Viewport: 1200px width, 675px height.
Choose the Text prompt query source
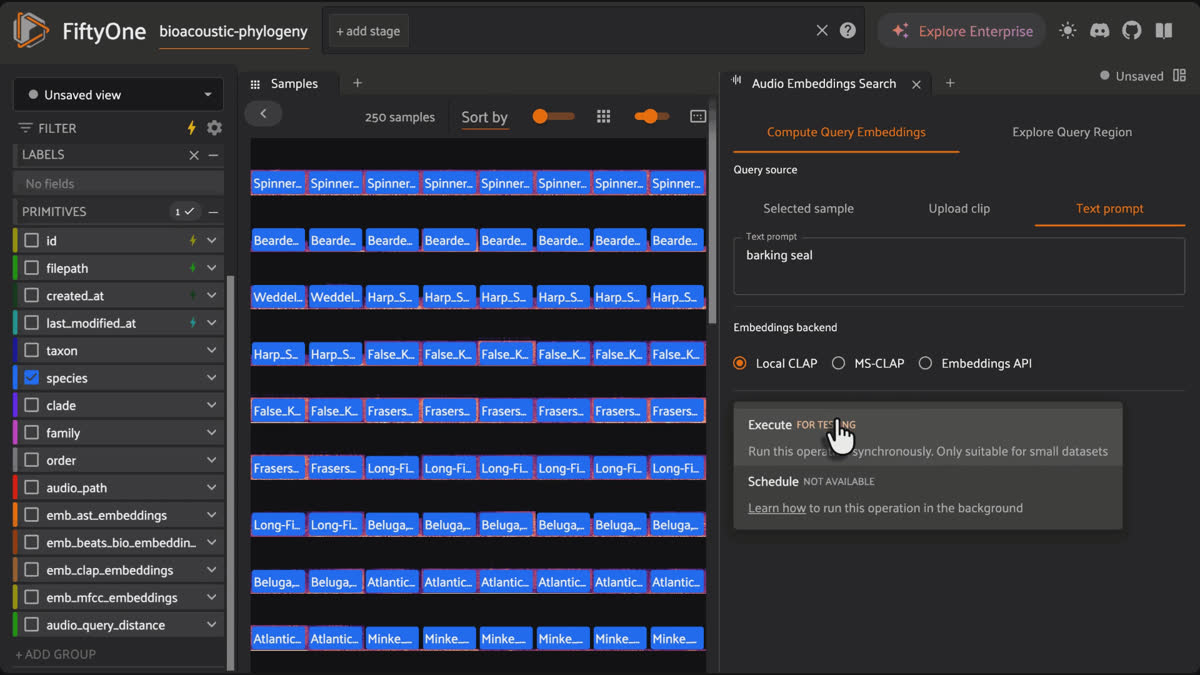pyautogui.click(x=1110, y=209)
